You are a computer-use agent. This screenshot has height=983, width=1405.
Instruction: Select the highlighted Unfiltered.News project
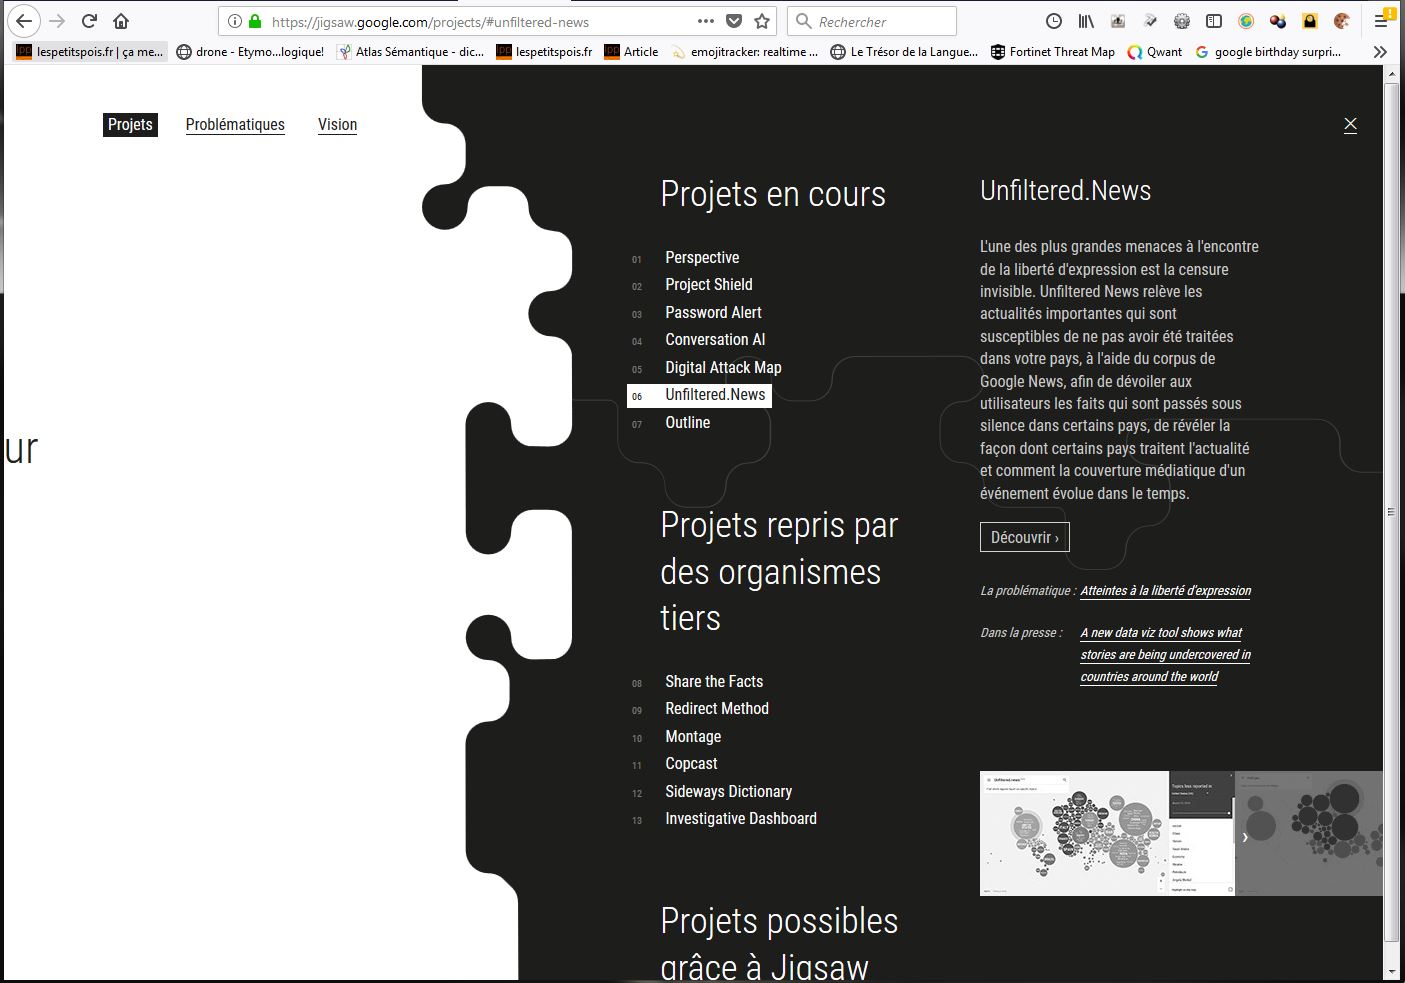(x=699, y=396)
